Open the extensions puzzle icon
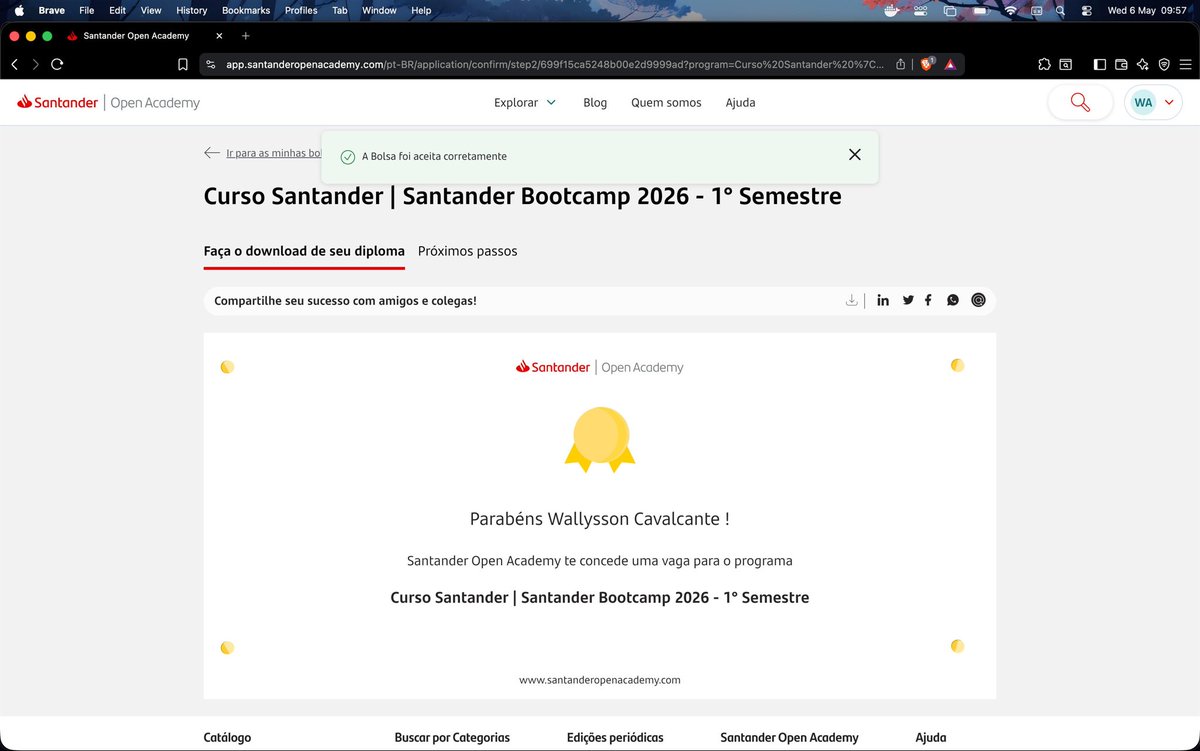The width and height of the screenshot is (1200, 751). click(x=1045, y=64)
